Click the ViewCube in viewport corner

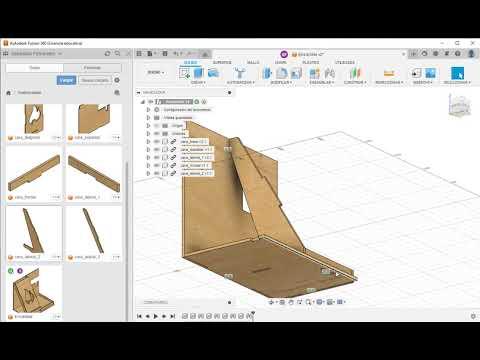coord(459,106)
